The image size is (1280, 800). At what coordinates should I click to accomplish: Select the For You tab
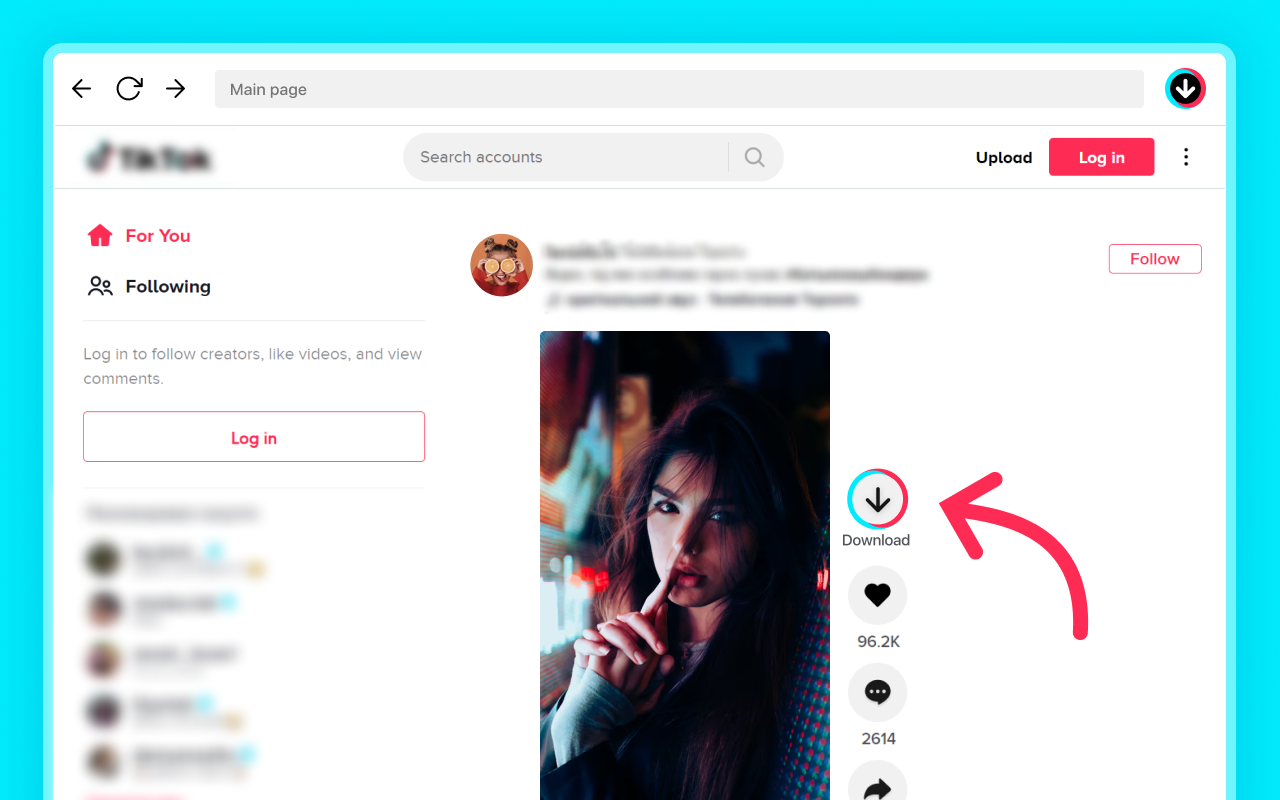[x=139, y=236]
